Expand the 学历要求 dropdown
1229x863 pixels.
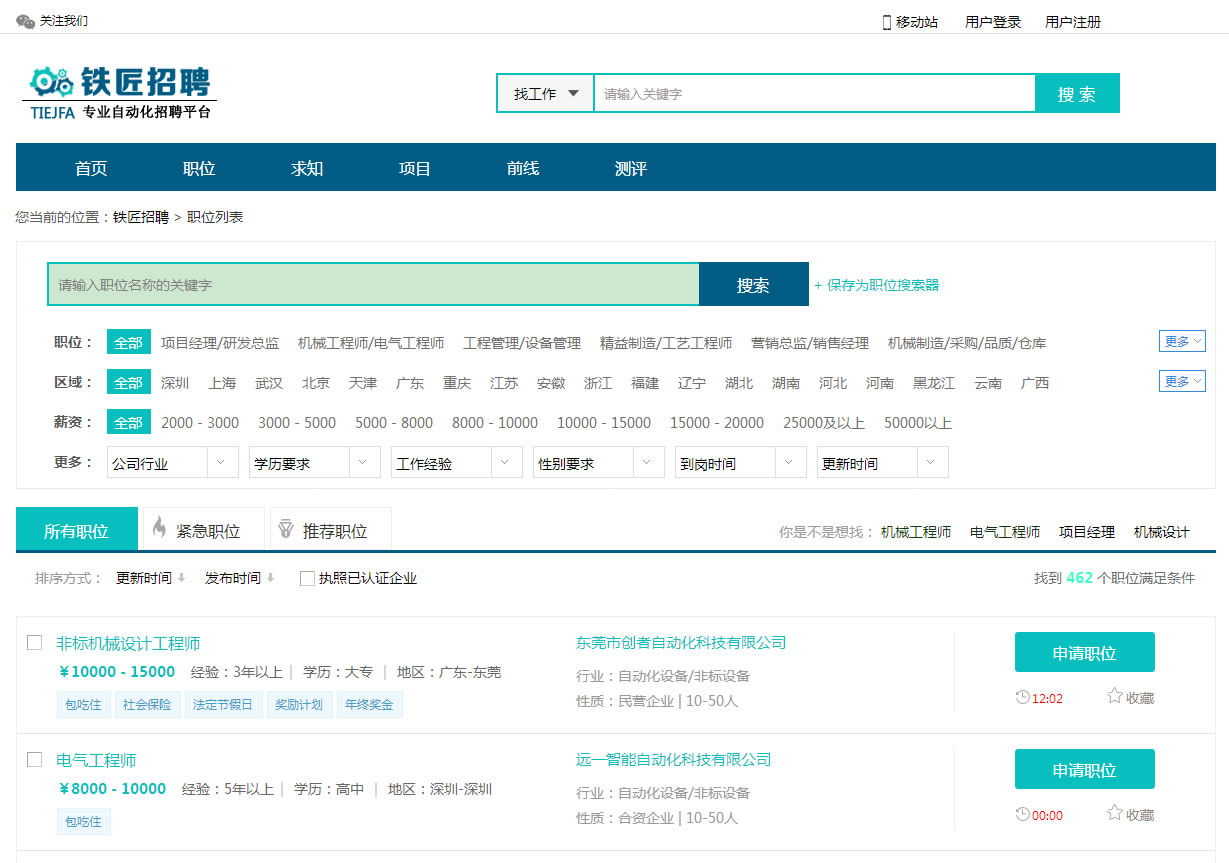tap(314, 462)
